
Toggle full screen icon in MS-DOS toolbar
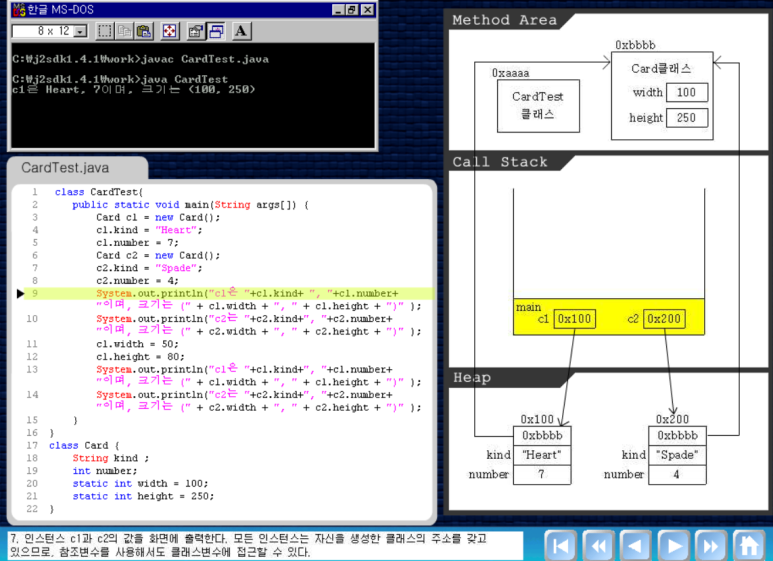[170, 31]
